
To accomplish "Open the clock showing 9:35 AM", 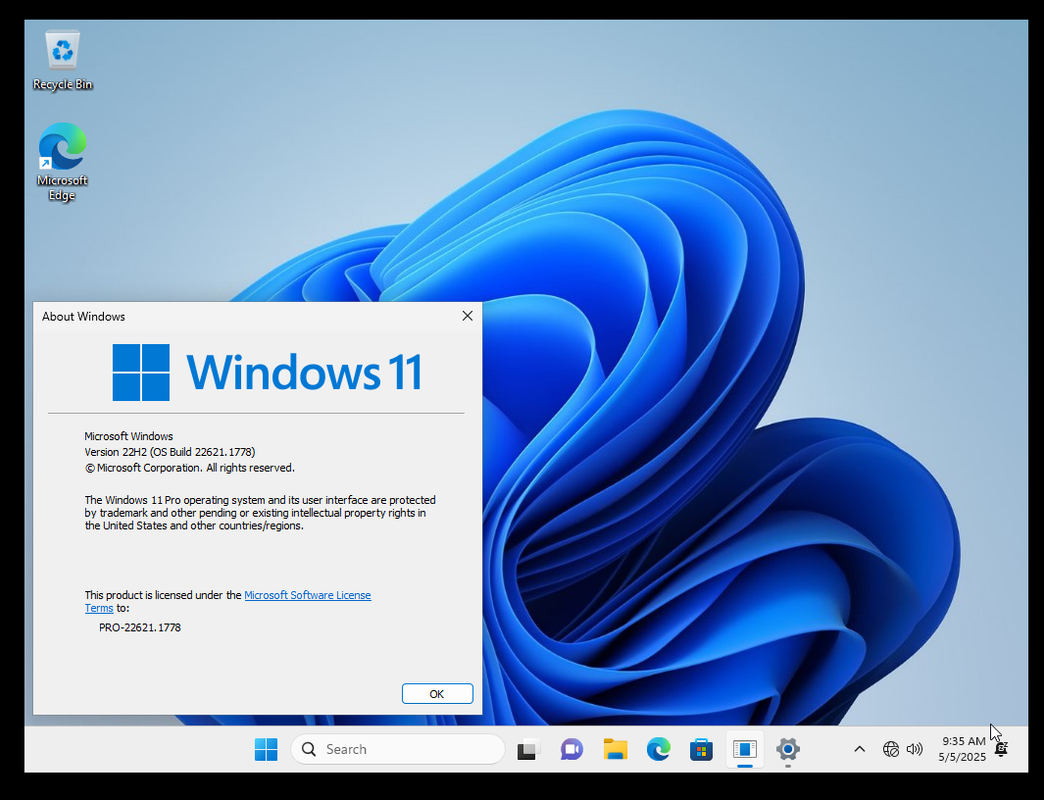I will pos(963,741).
